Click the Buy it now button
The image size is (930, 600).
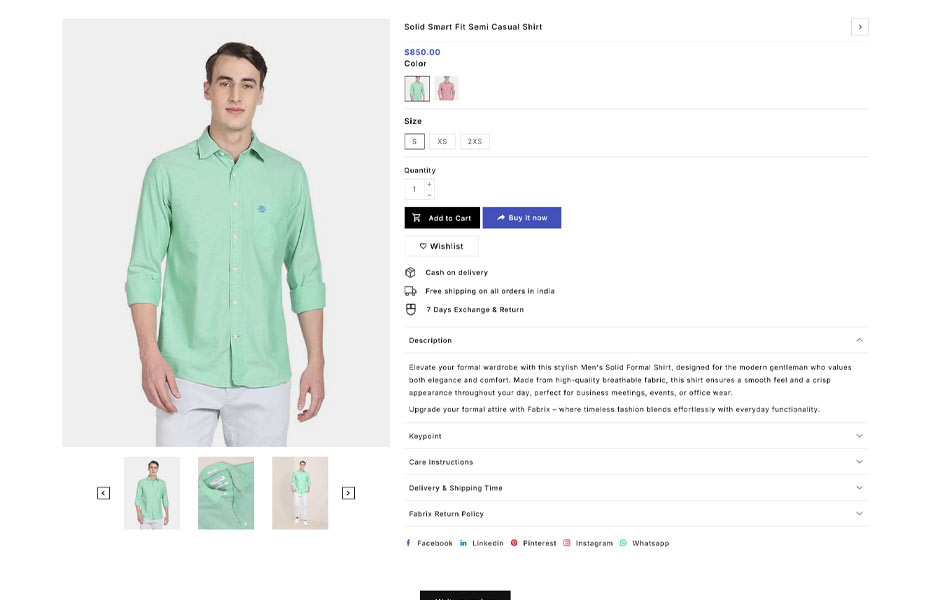point(521,217)
